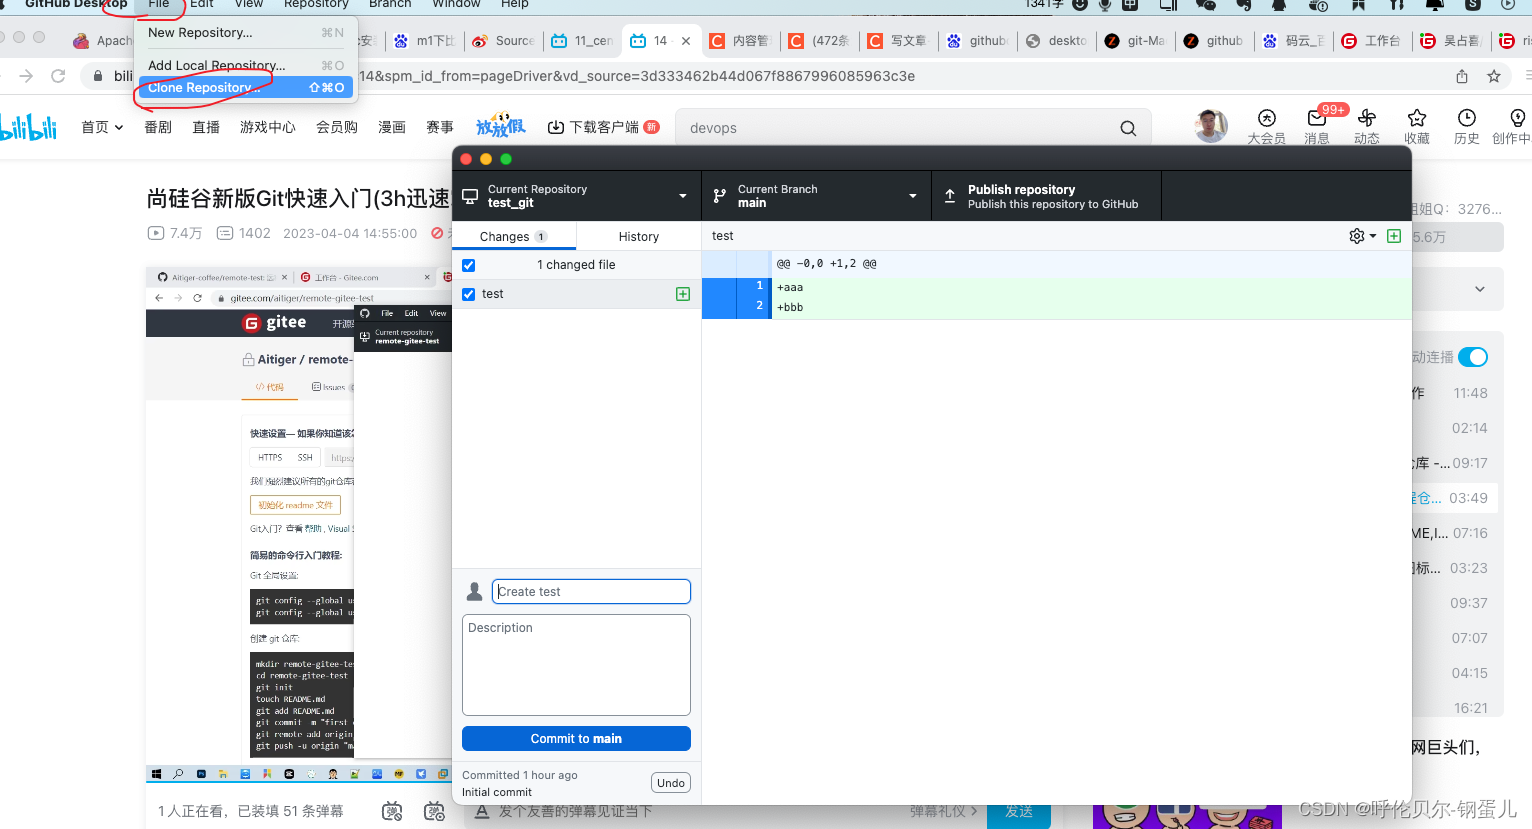Click the Windows start icon in the video
Image resolution: width=1532 pixels, height=829 pixels.
(x=156, y=774)
